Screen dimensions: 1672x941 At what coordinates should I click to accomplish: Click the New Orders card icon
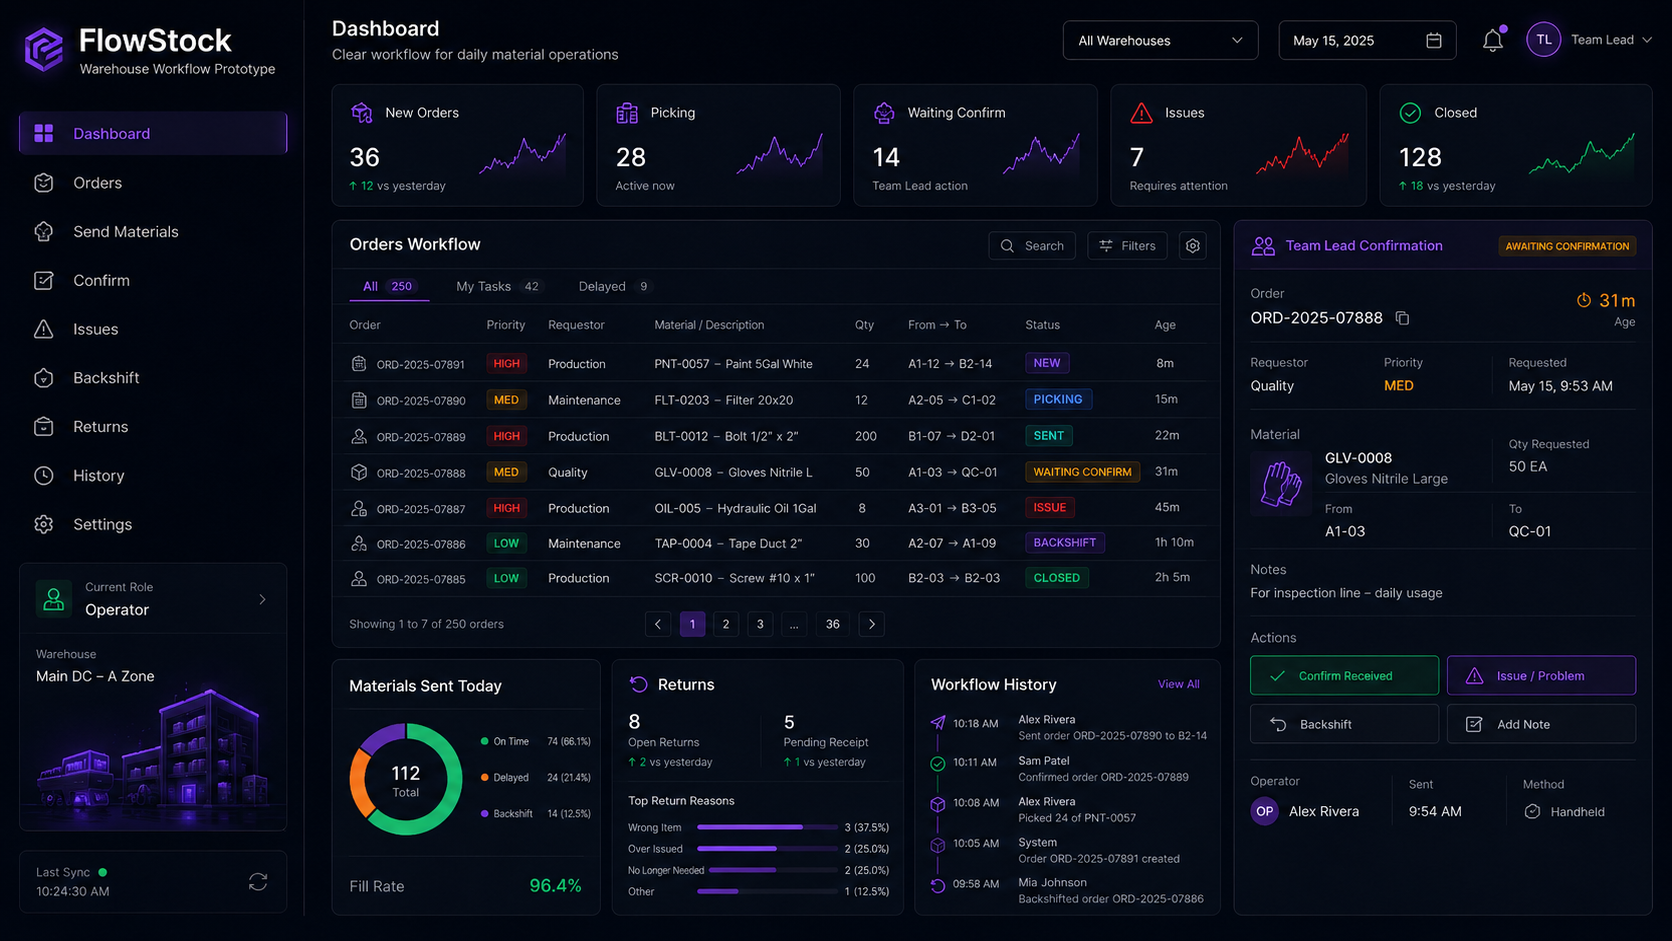(362, 113)
